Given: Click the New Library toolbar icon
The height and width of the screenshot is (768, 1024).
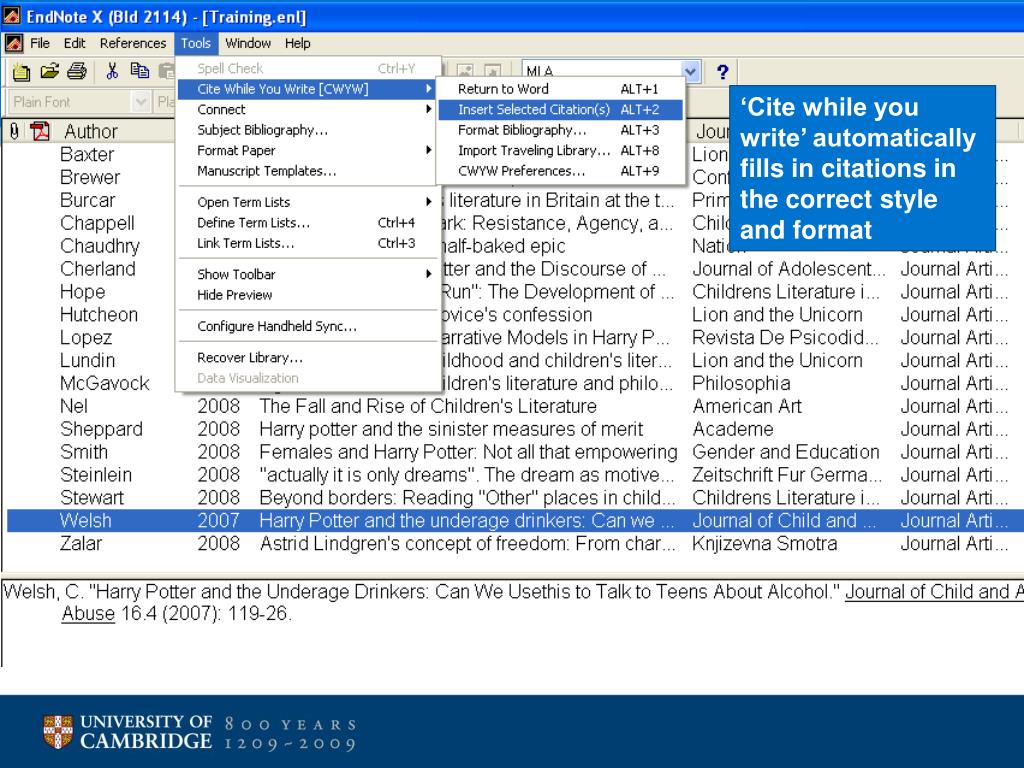Looking at the screenshot, I should click(22, 71).
